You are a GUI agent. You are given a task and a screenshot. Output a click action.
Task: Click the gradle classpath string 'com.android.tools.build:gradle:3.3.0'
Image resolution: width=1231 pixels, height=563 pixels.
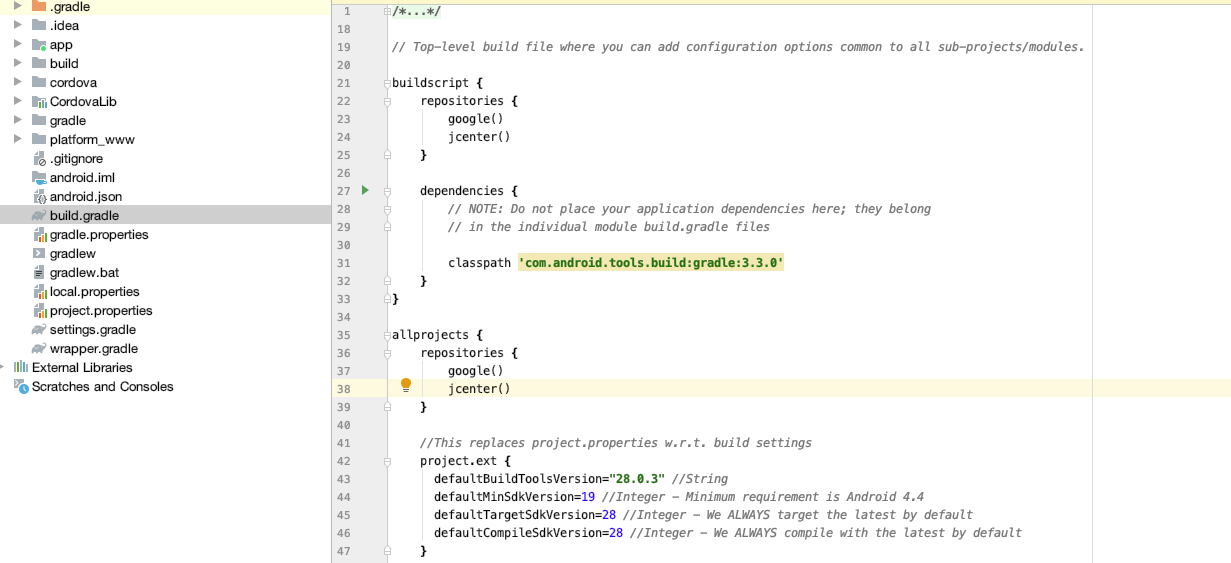[x=651, y=263]
